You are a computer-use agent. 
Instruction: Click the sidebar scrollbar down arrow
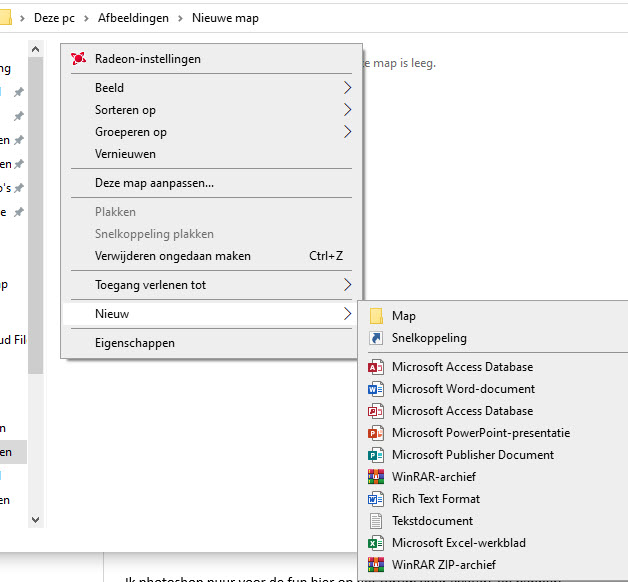coord(36,519)
